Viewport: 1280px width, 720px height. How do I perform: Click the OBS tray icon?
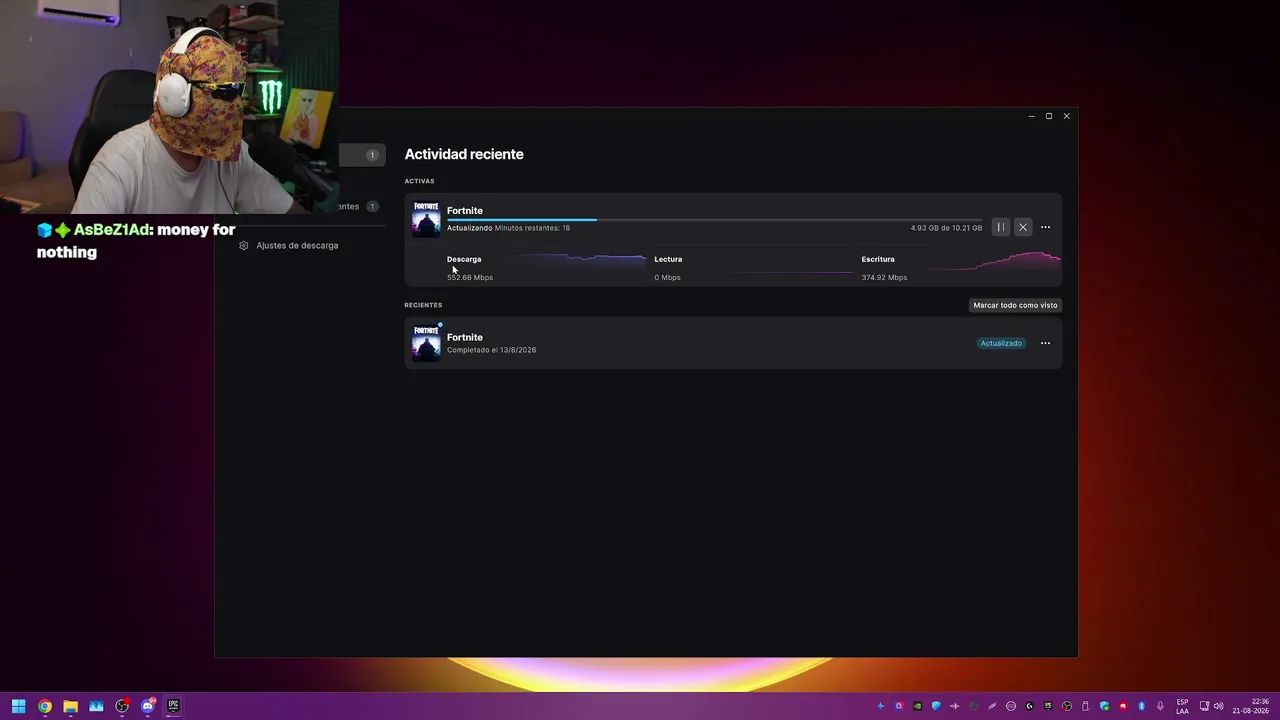(1067, 706)
